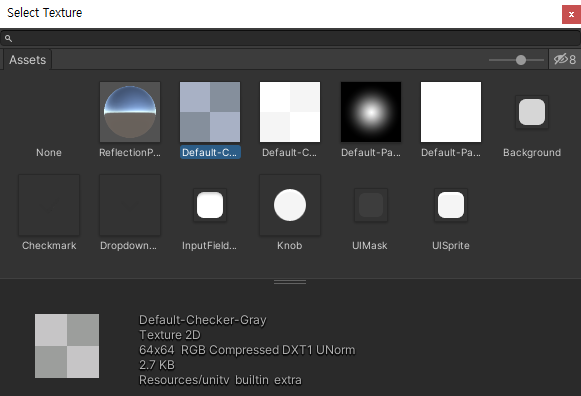Select the ReflectionProbe sphere texture thumbnail
Screen dimensions: 581x396
tap(130, 112)
